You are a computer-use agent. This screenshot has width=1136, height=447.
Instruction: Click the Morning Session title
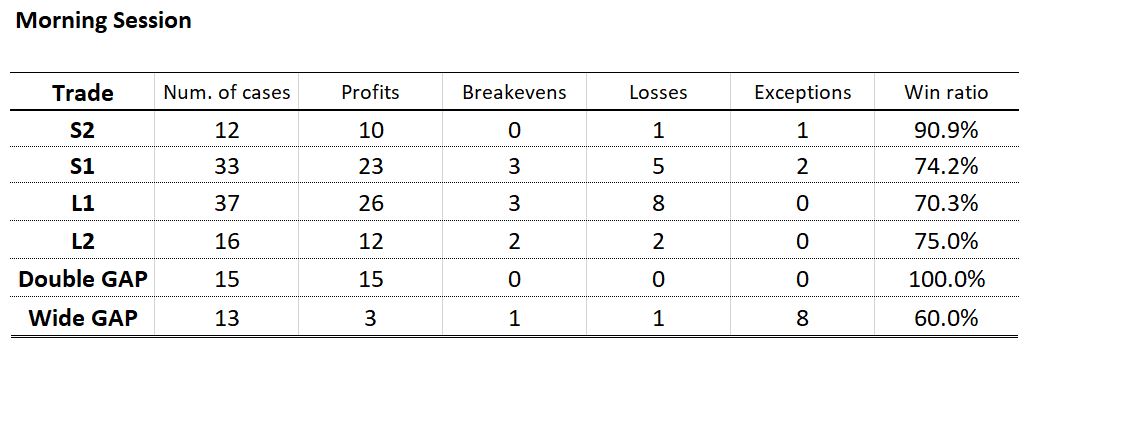click(x=104, y=21)
